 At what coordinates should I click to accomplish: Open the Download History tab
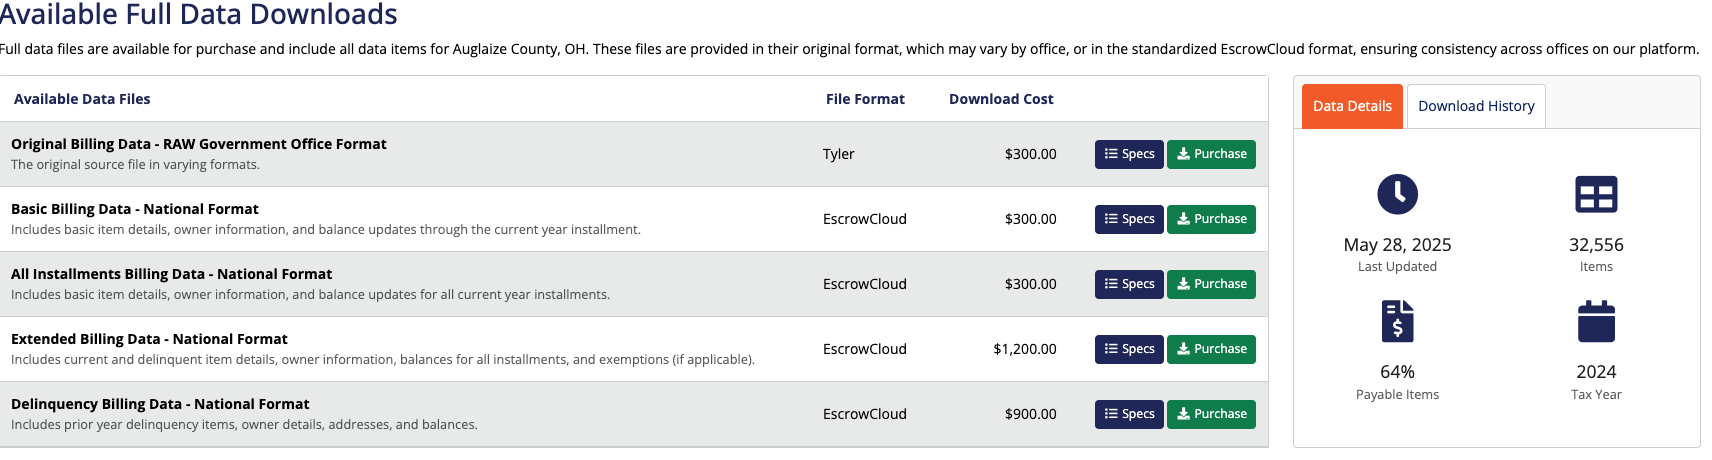[1476, 106]
